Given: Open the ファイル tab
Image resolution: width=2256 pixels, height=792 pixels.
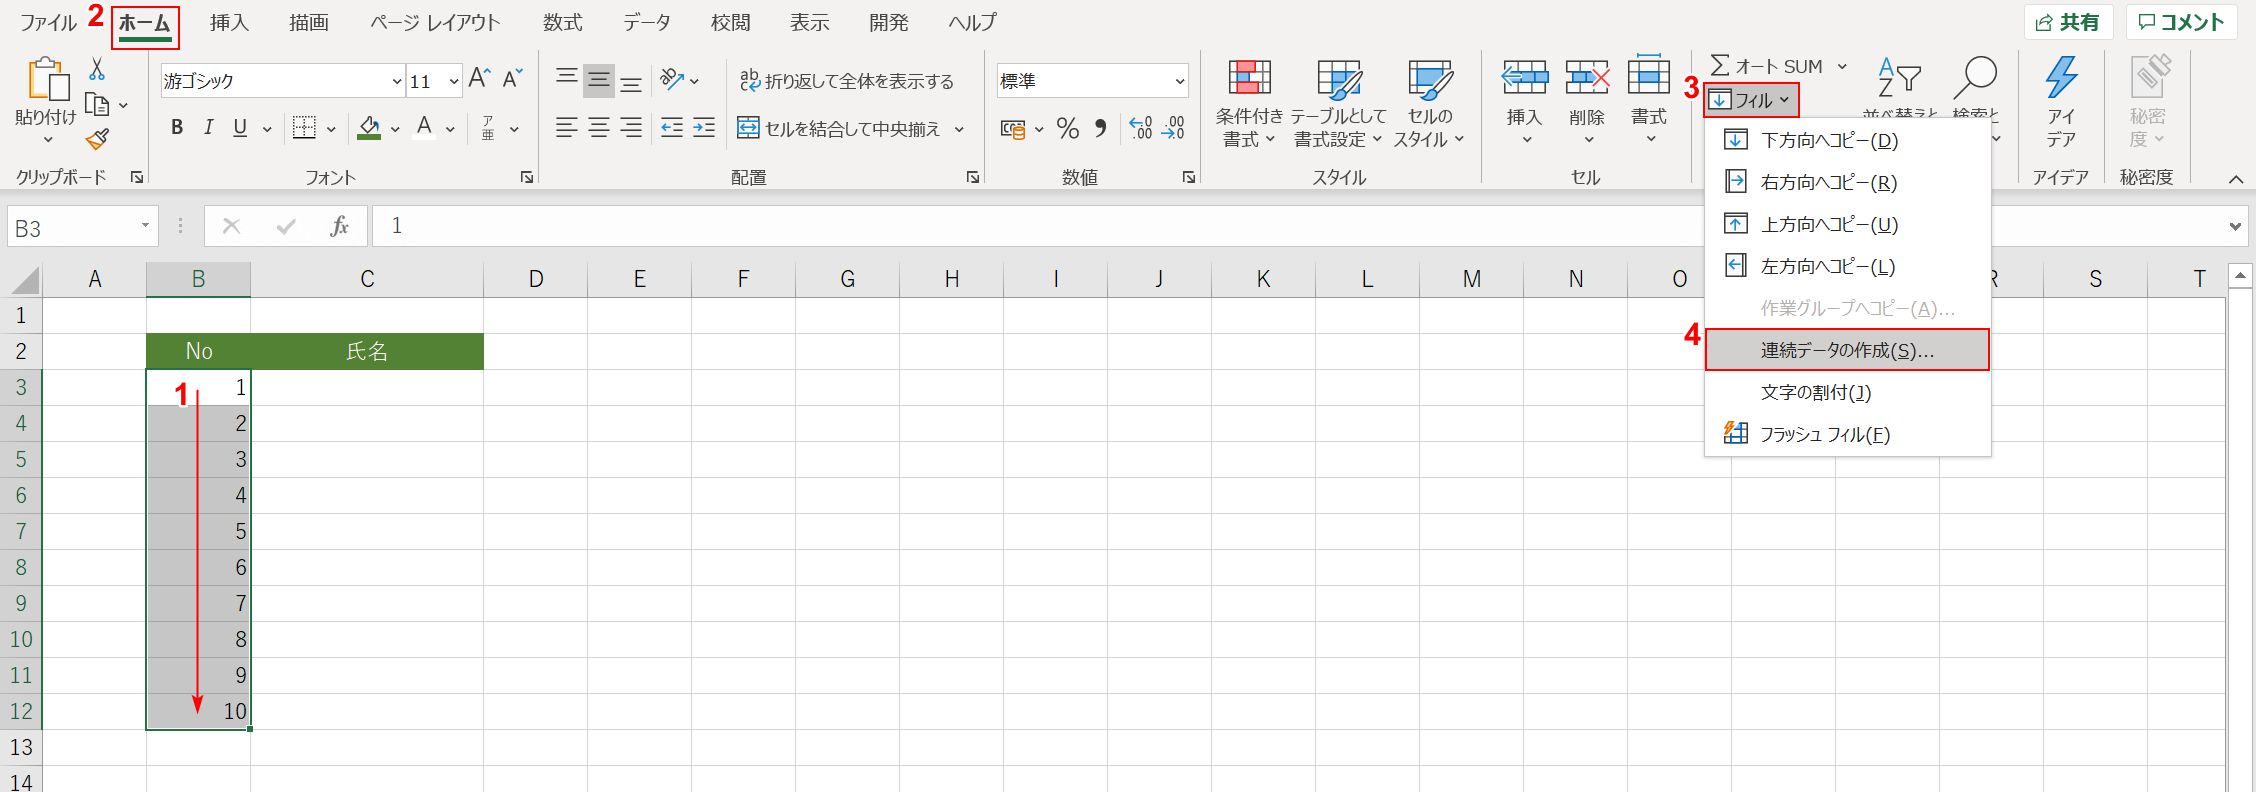Looking at the screenshot, I should (x=48, y=23).
